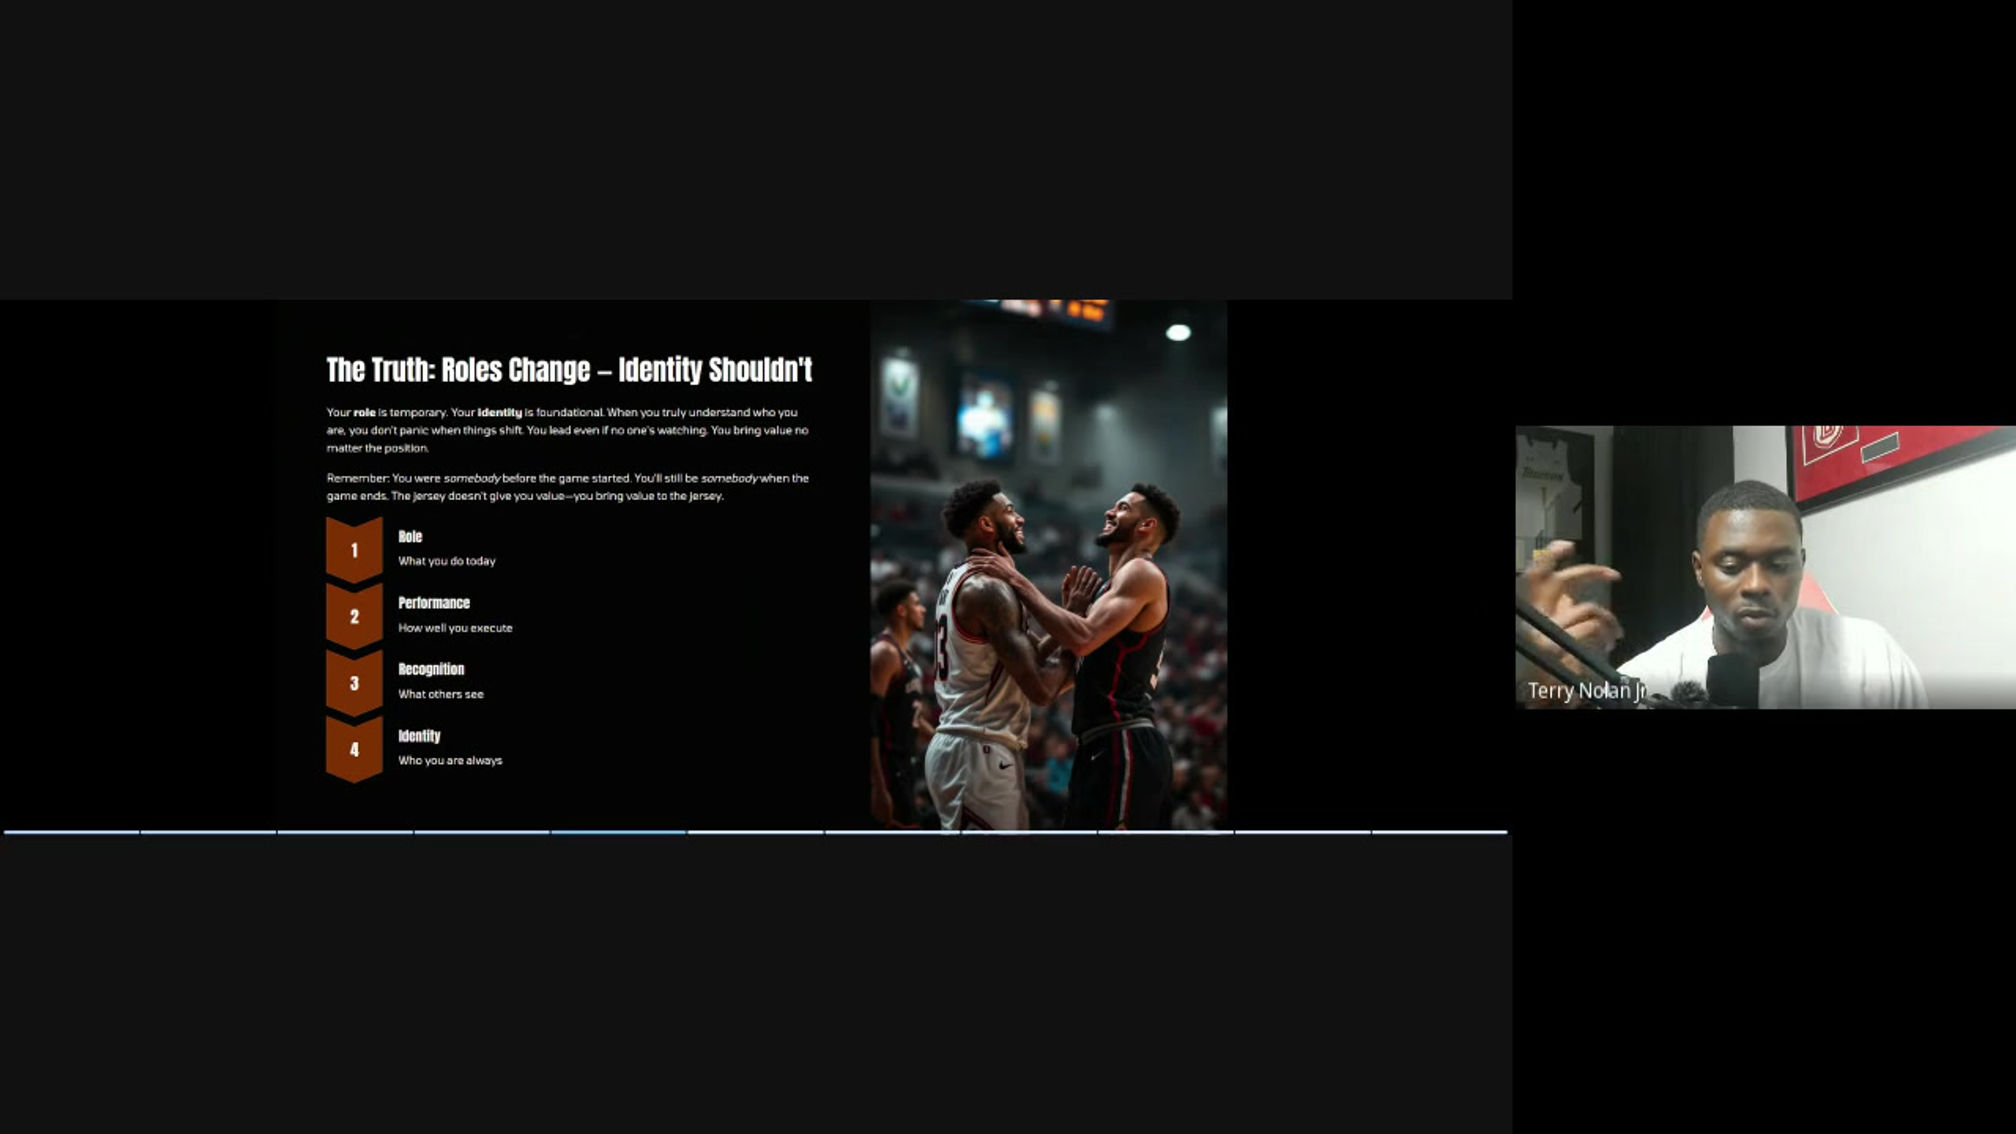Viewport: 2016px width, 1134px height.
Task: Click the "What others see" caption
Action: point(441,694)
